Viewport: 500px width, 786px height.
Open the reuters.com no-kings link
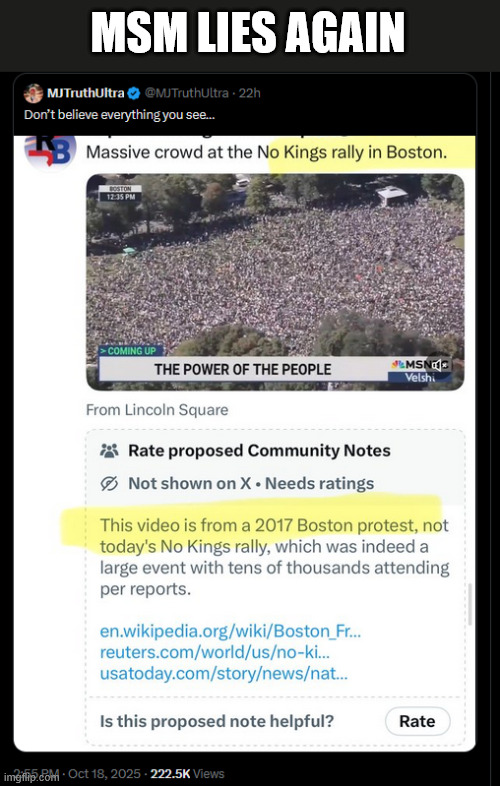click(215, 652)
